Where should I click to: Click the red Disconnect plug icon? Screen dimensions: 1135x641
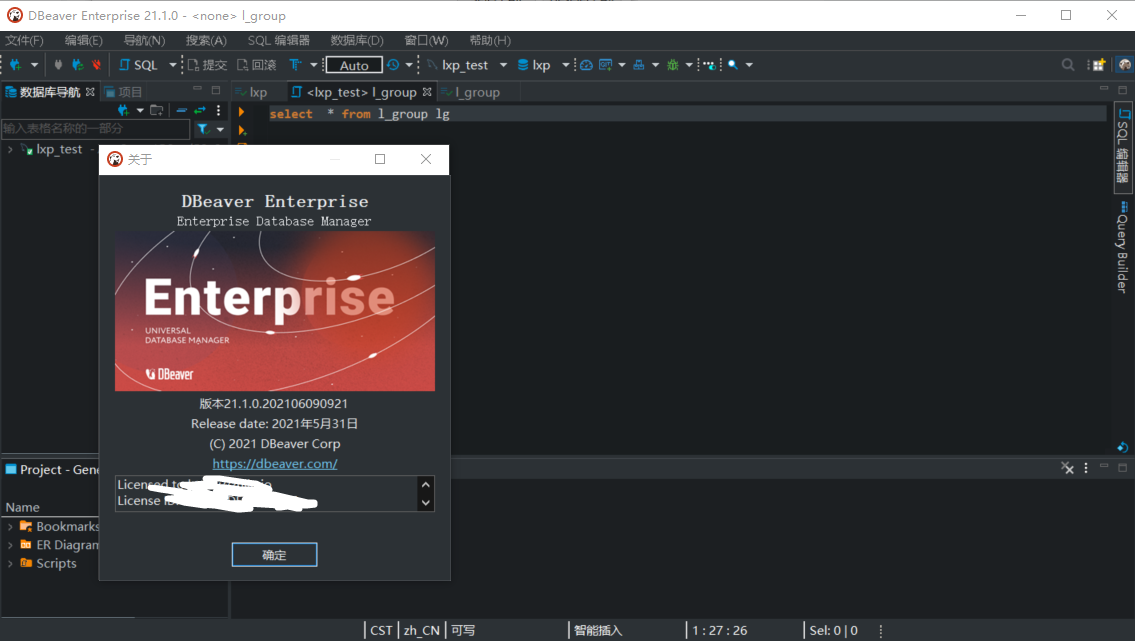(x=96, y=65)
